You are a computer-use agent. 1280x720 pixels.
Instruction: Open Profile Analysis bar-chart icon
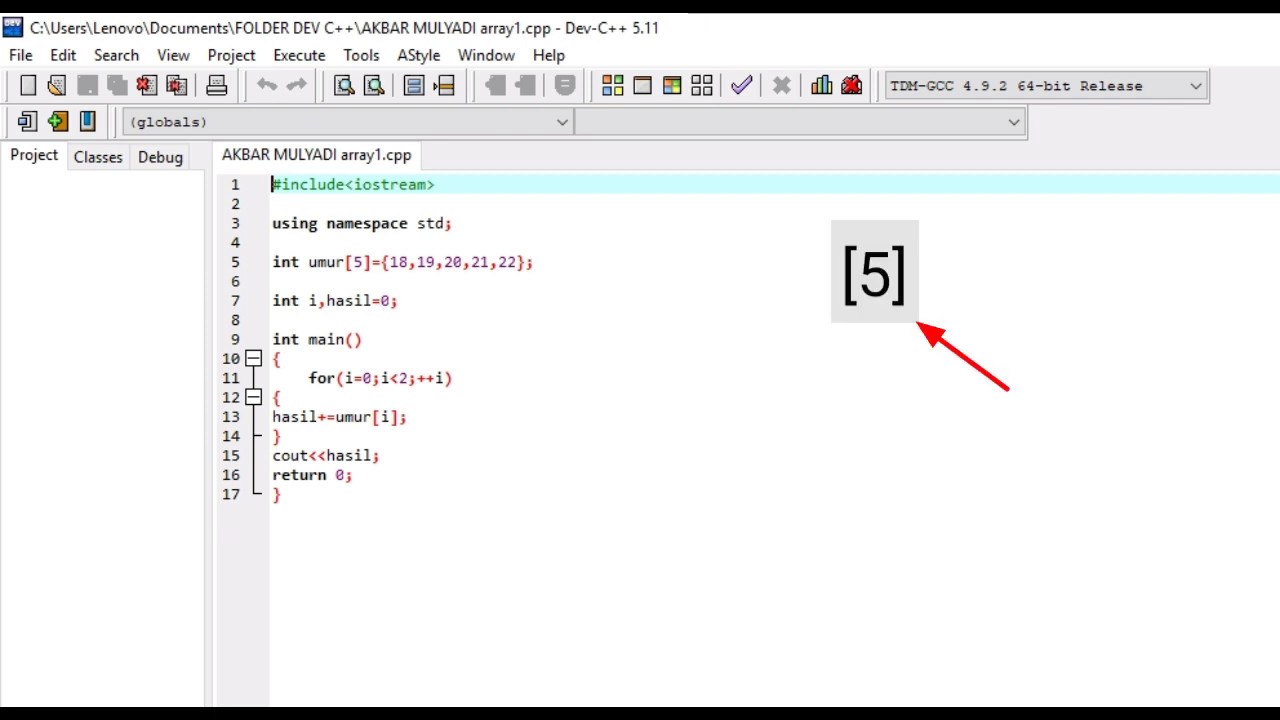tap(822, 86)
